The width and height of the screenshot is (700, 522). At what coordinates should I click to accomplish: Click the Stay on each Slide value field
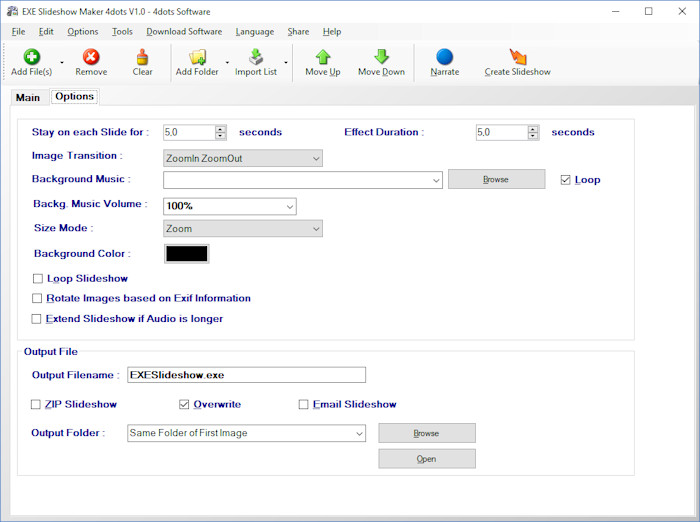[x=189, y=132]
